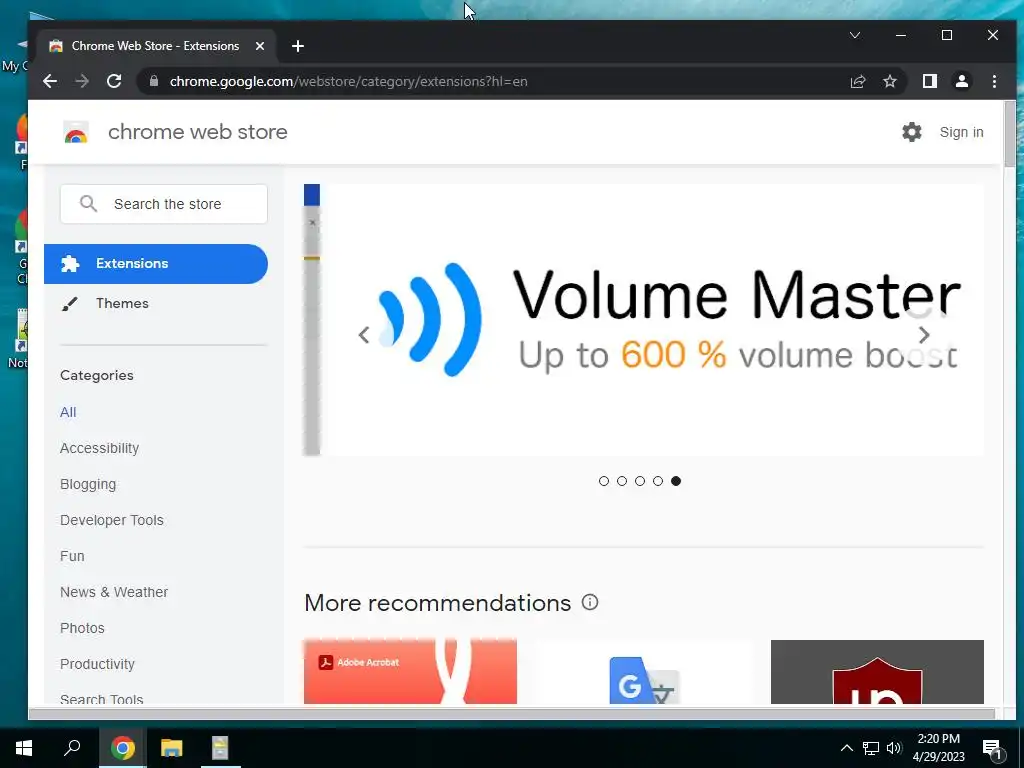
Task: Choose the All category
Action: pos(68,412)
